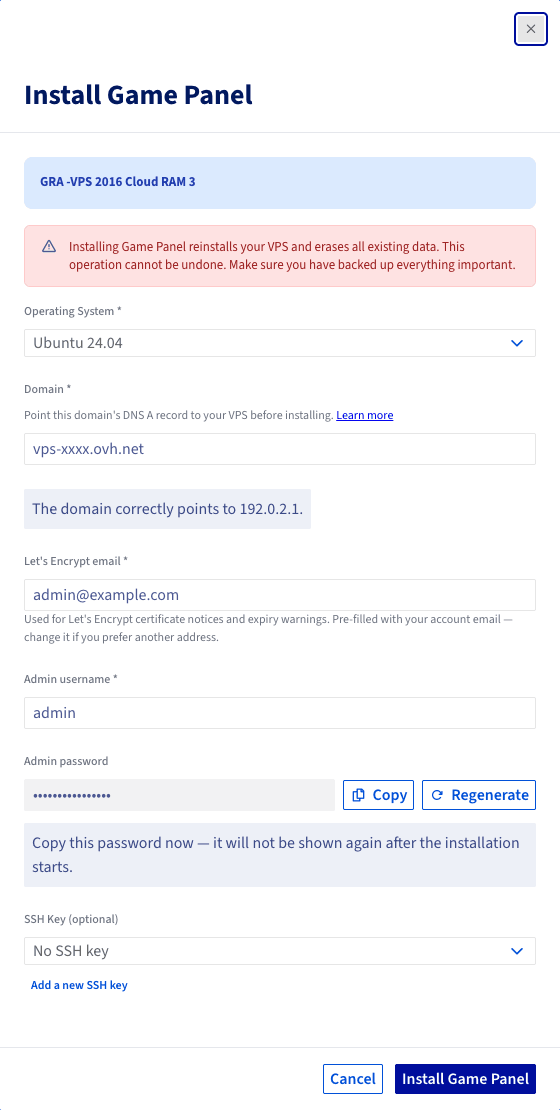Click the masked Admin password field

coord(179,795)
